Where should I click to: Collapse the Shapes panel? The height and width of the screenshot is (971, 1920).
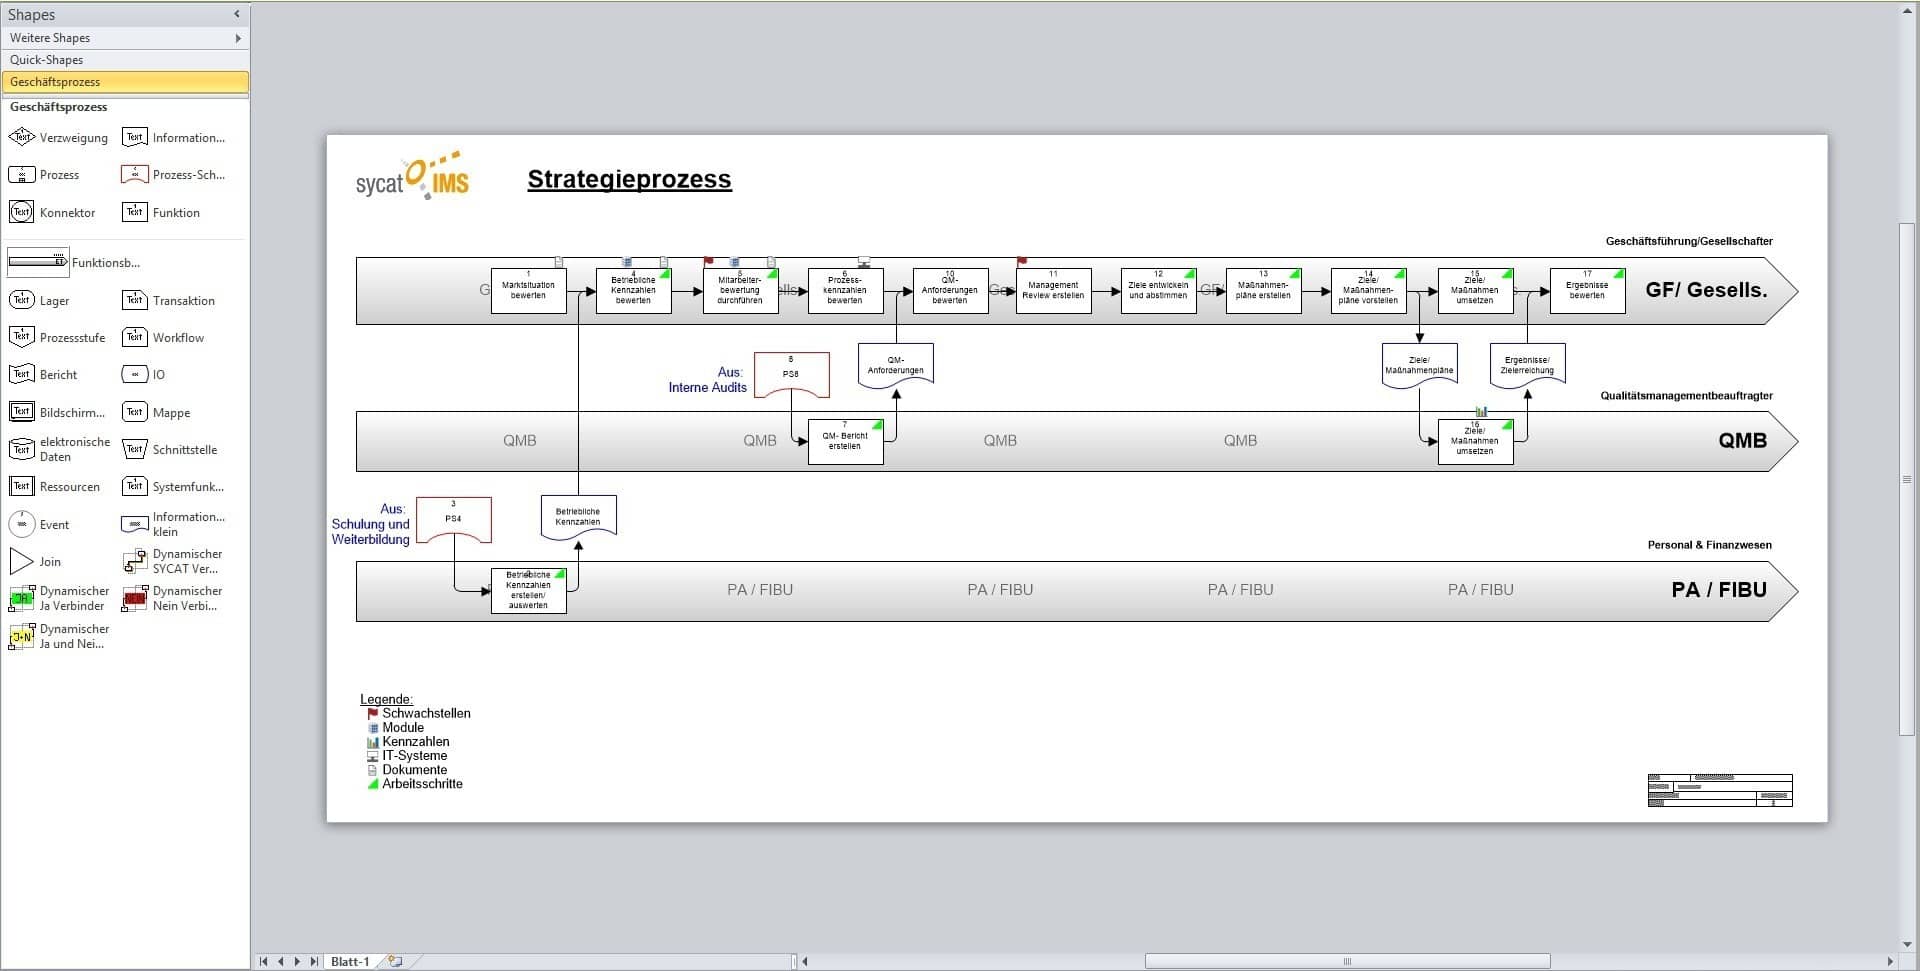(237, 14)
